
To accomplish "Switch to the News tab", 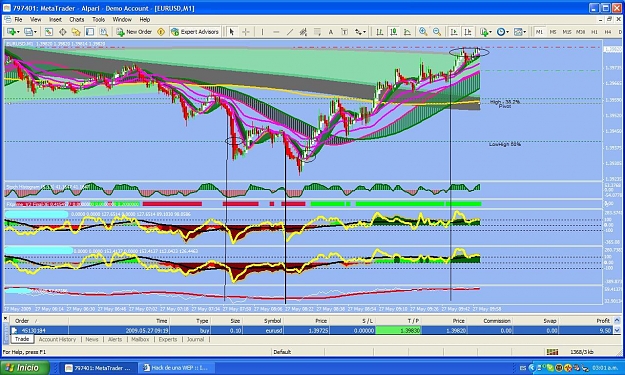I will (92, 340).
